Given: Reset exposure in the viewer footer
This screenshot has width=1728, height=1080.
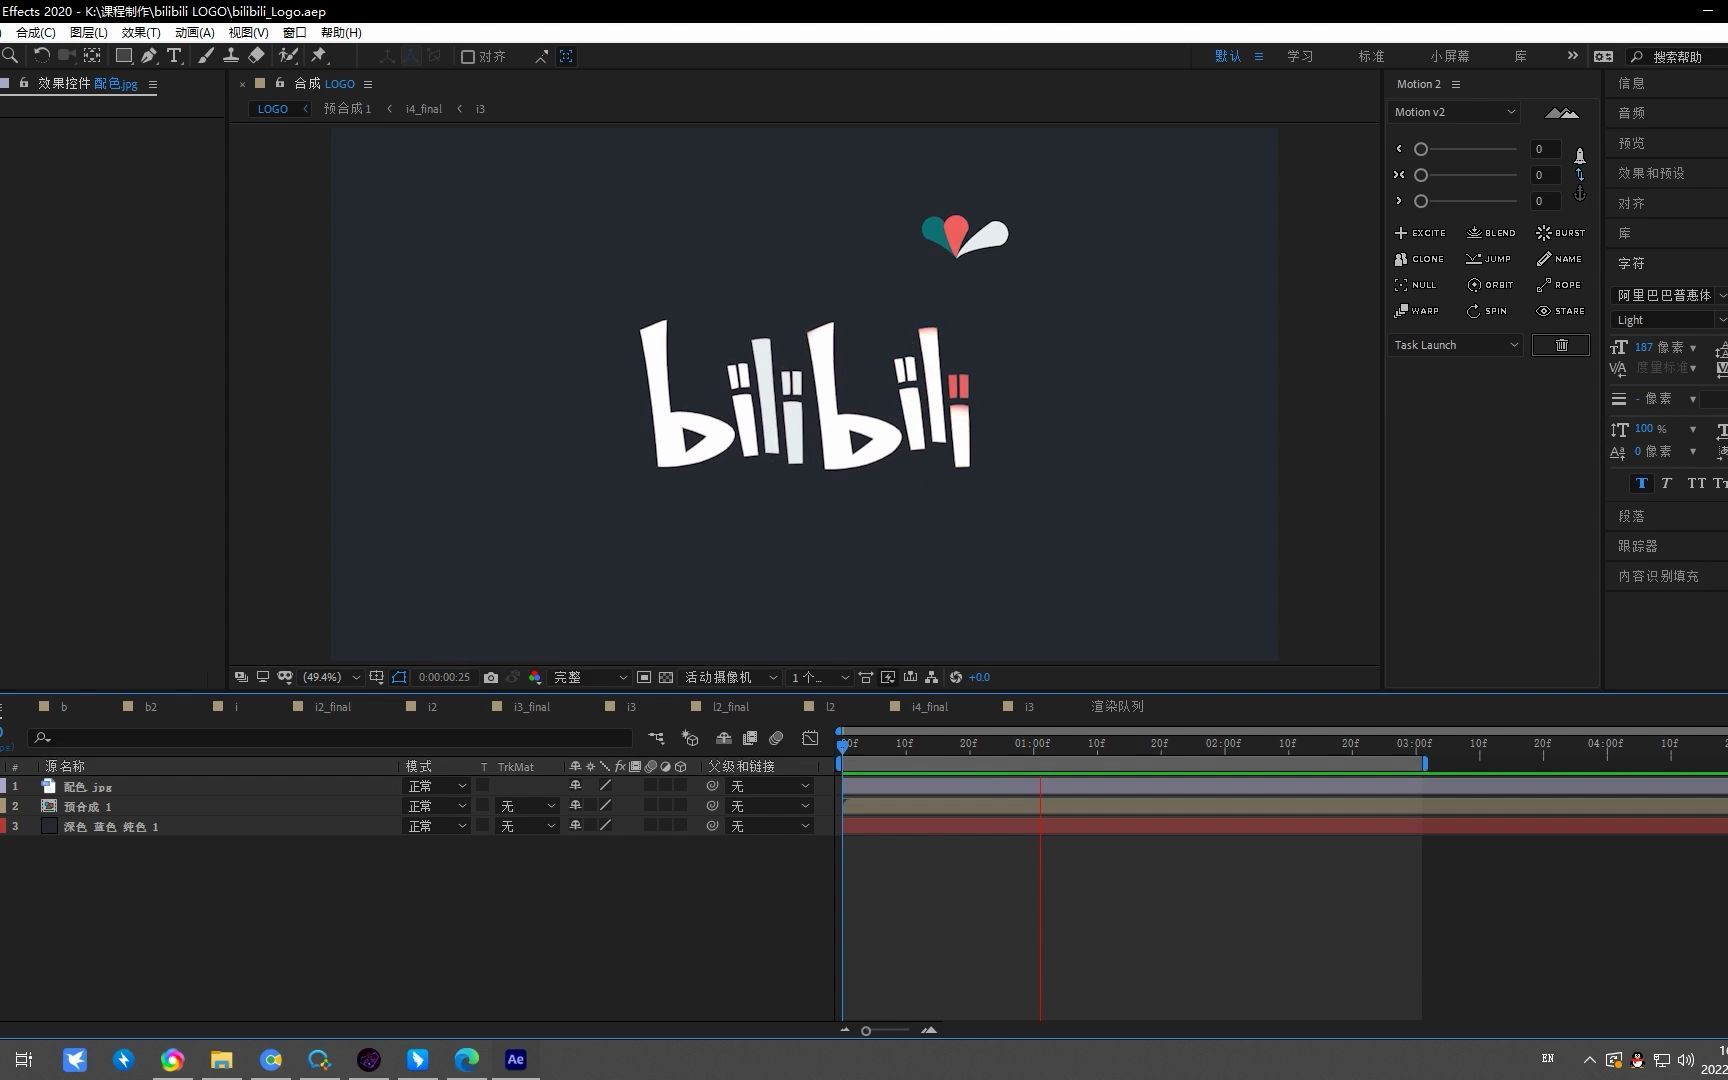Looking at the screenshot, I should point(956,677).
